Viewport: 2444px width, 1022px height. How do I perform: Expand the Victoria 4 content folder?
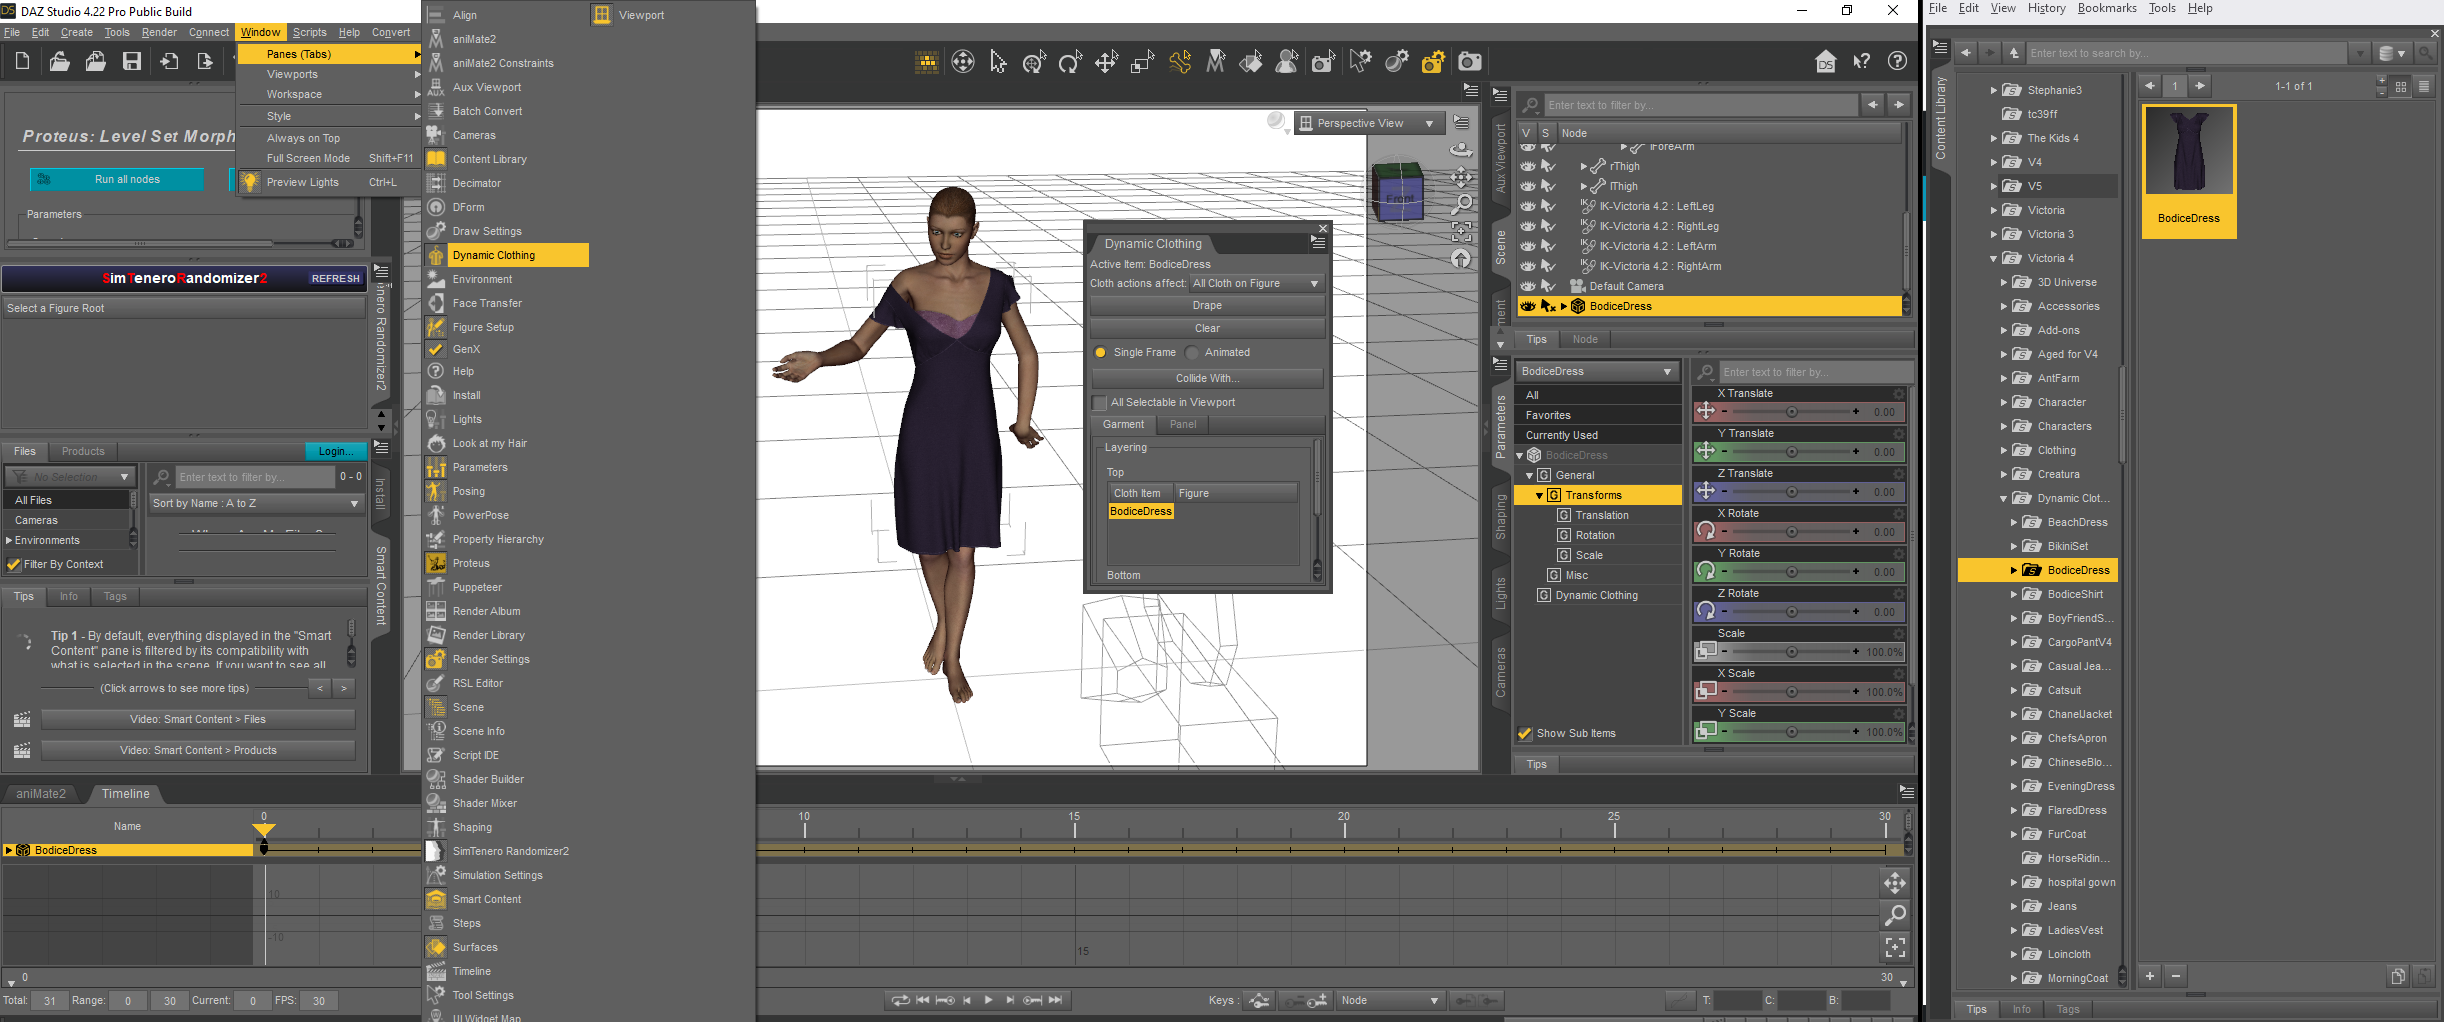1992,258
